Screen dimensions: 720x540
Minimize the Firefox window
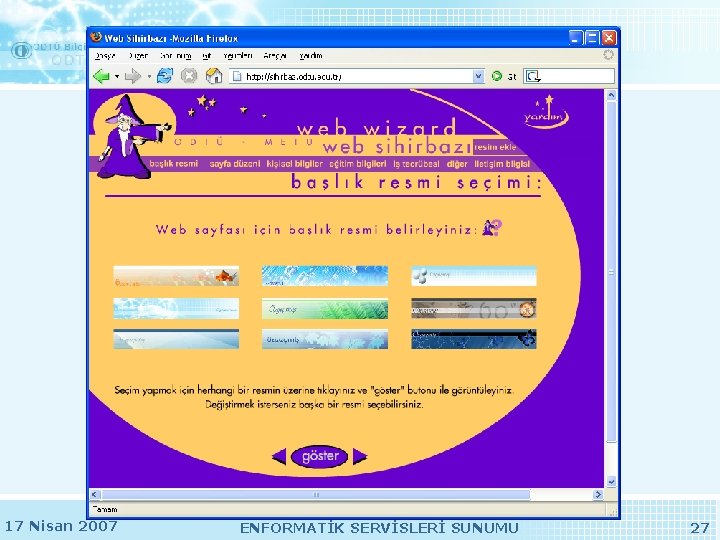[575, 38]
